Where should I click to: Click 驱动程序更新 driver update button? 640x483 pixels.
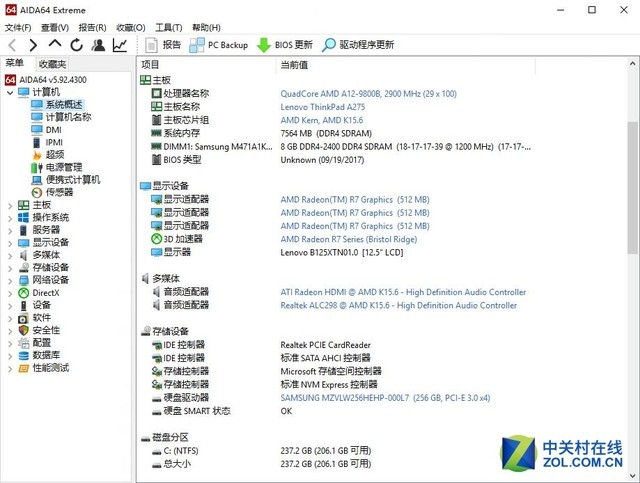358,45
